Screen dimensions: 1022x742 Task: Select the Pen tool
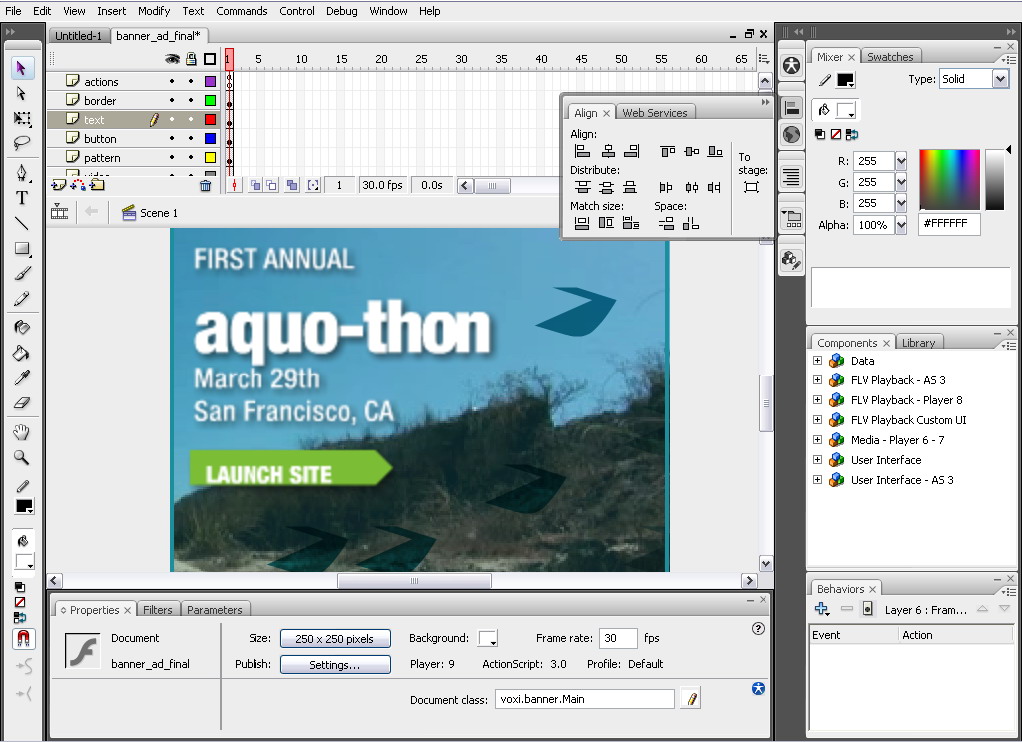[22, 172]
